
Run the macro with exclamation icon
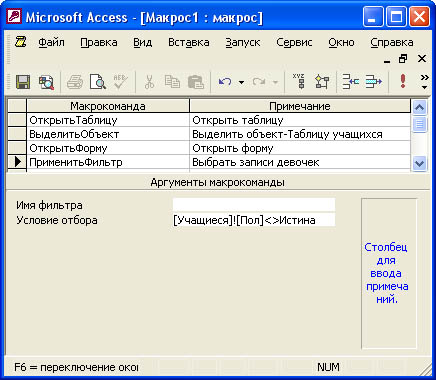(x=403, y=81)
